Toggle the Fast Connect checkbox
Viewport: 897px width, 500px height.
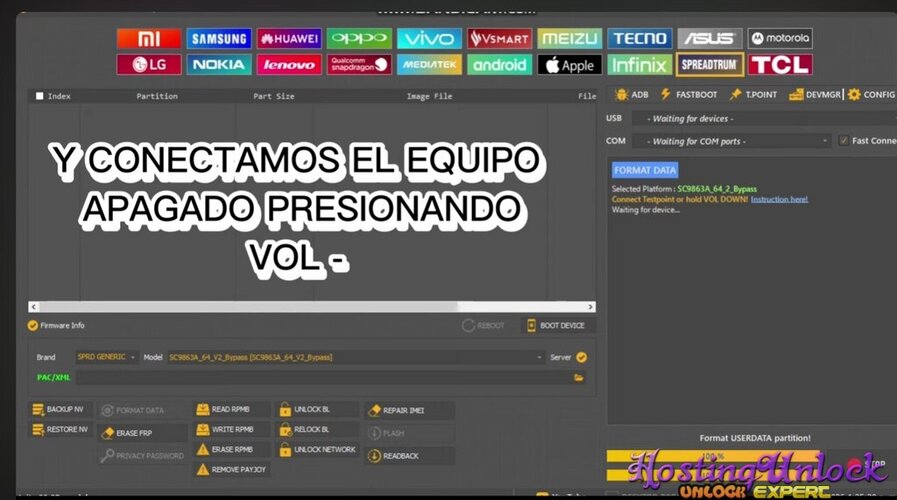[x=844, y=141]
